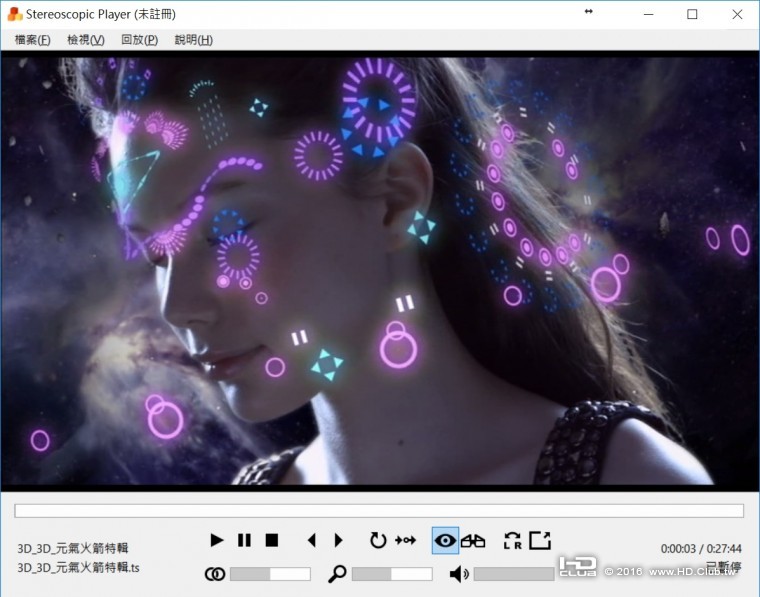Toggle the loop/repeat playback icon
760x597 pixels.
click(378, 540)
